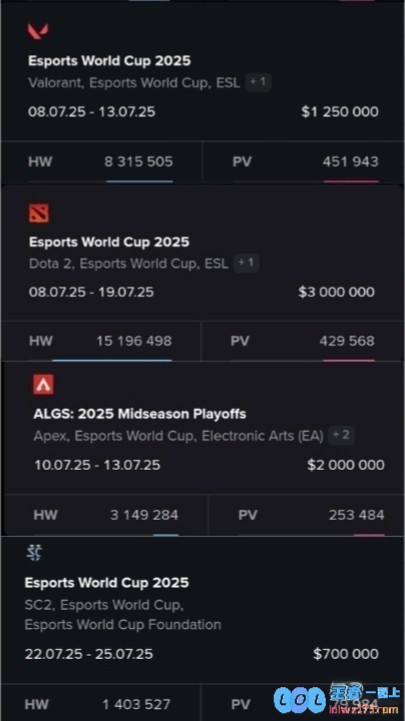Screen dimensions: 405x721
Task: Open the Dota 2 Esports World Cup 2025 title
Action: [x=109, y=242]
